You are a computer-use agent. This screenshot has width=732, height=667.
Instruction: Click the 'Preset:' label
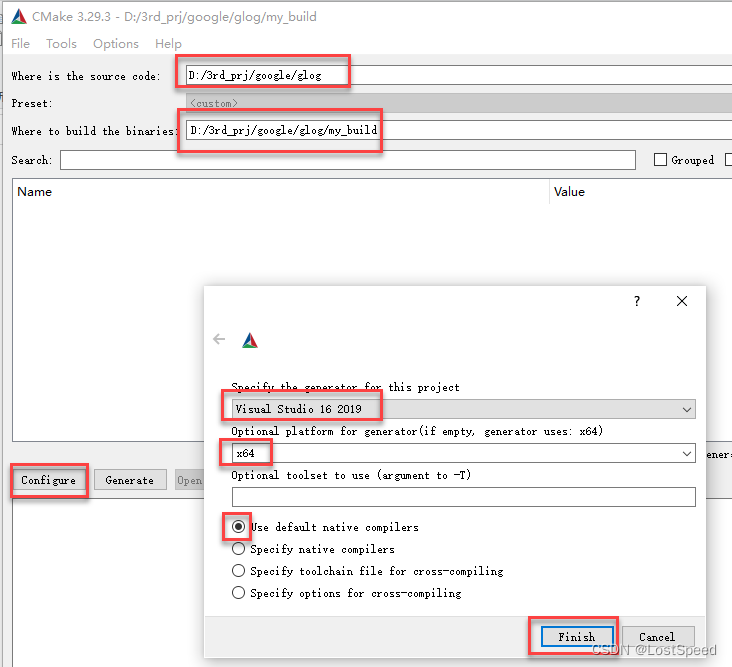pyautogui.click(x=32, y=104)
